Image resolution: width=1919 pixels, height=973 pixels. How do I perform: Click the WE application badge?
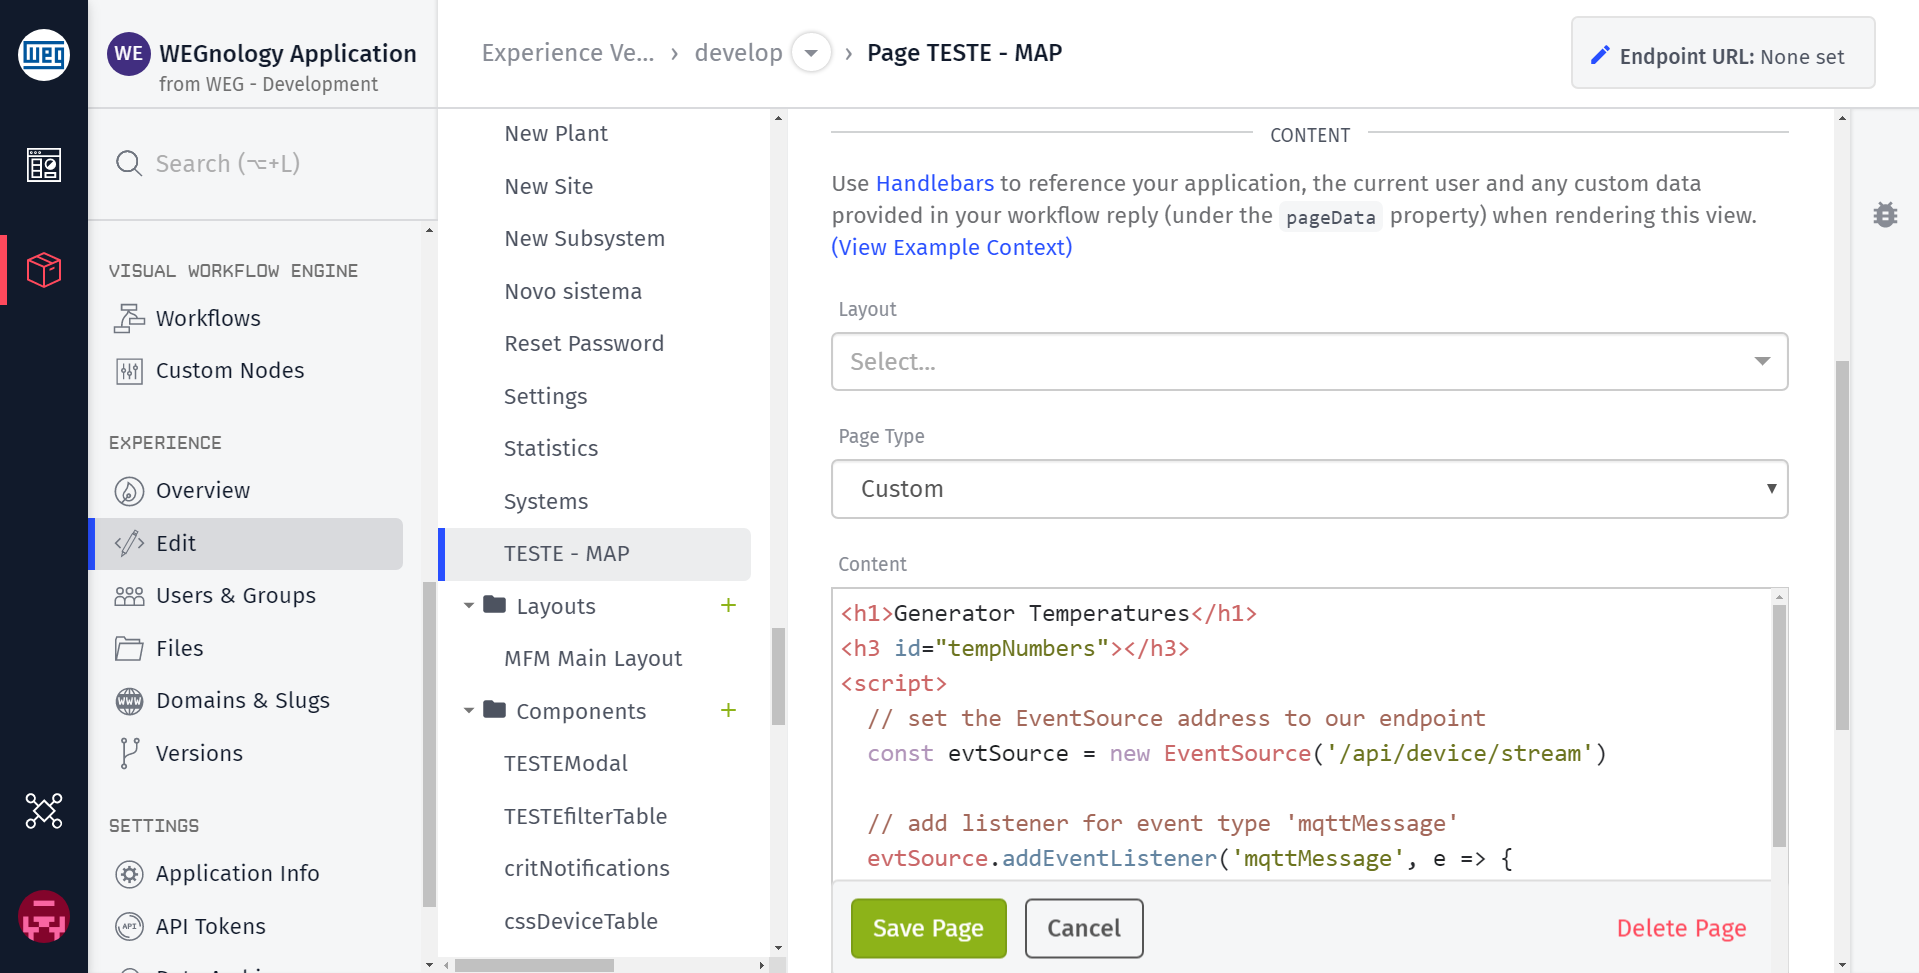click(129, 54)
